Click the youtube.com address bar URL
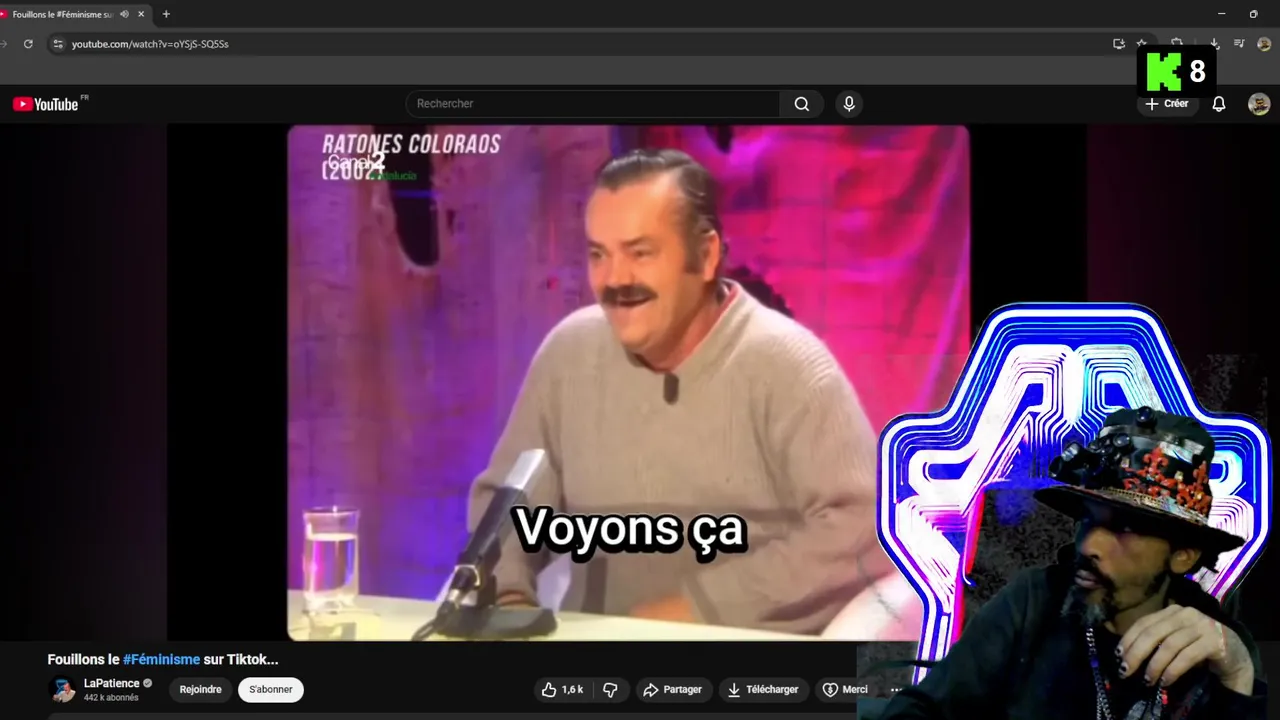 click(x=150, y=44)
